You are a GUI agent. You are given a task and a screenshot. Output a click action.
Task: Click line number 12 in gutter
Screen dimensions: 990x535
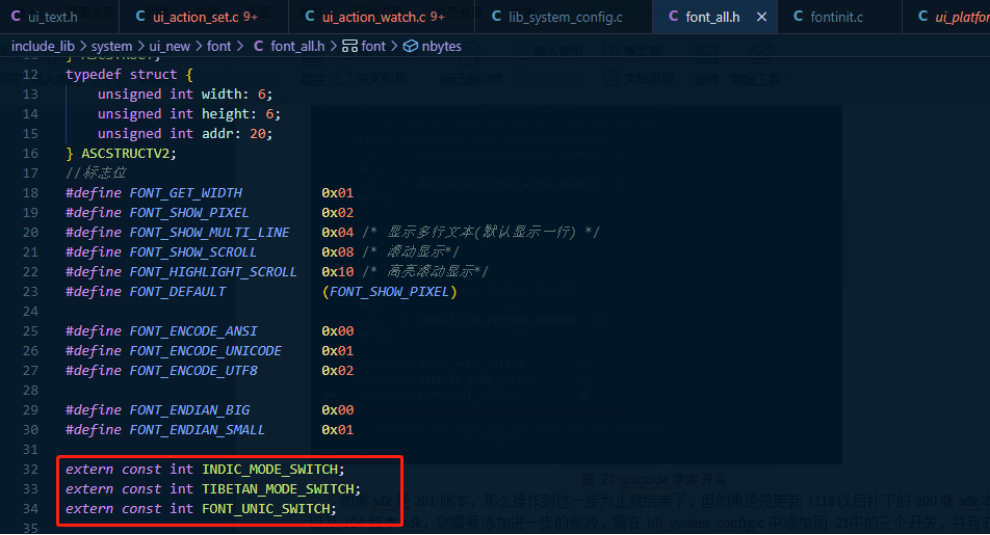point(30,75)
